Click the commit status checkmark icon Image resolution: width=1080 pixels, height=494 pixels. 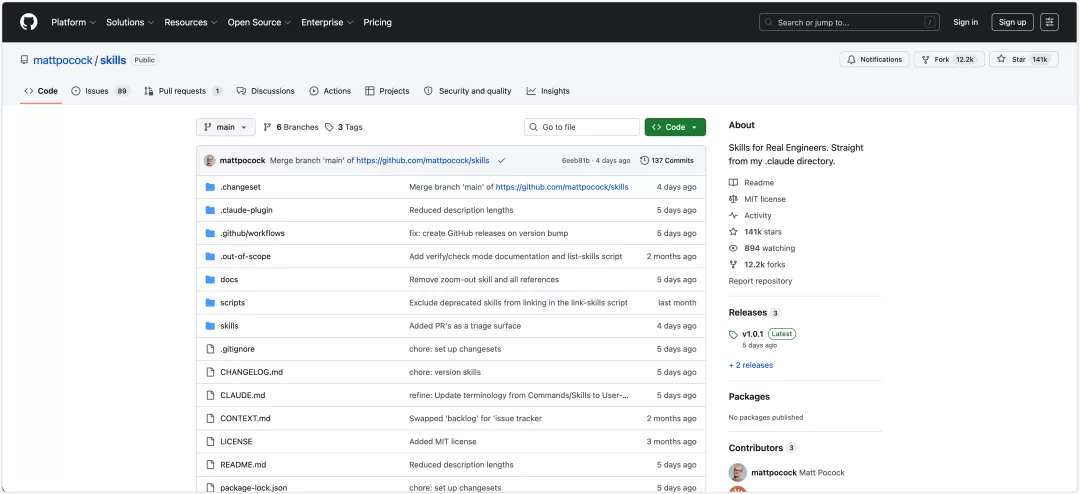click(501, 161)
